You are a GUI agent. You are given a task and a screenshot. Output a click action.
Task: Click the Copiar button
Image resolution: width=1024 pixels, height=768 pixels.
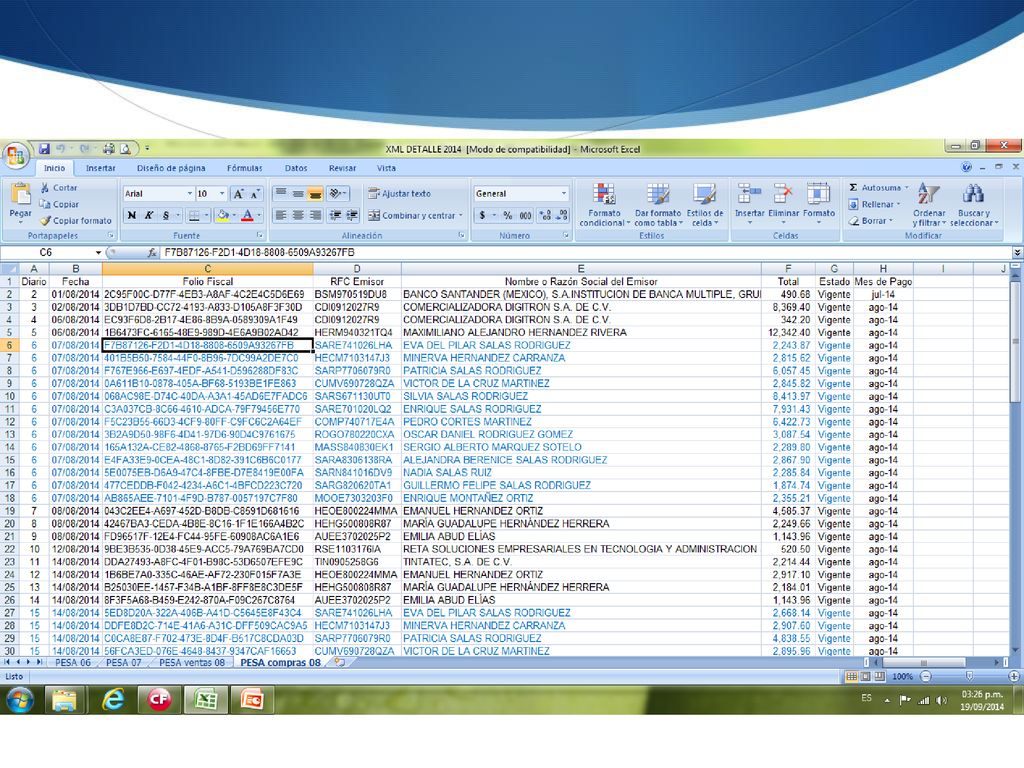pyautogui.click(x=59, y=204)
